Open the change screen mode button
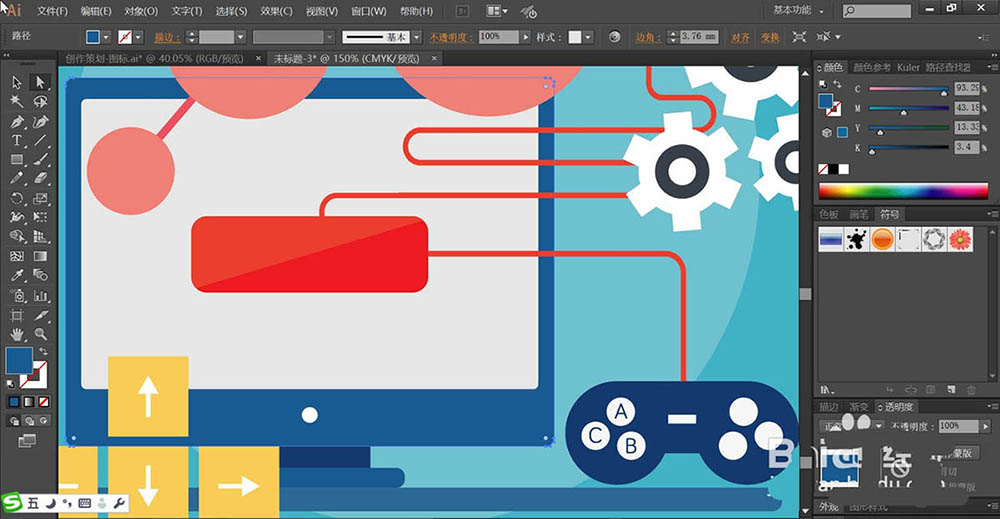Screen dimensions: 1000x519 click(27, 441)
